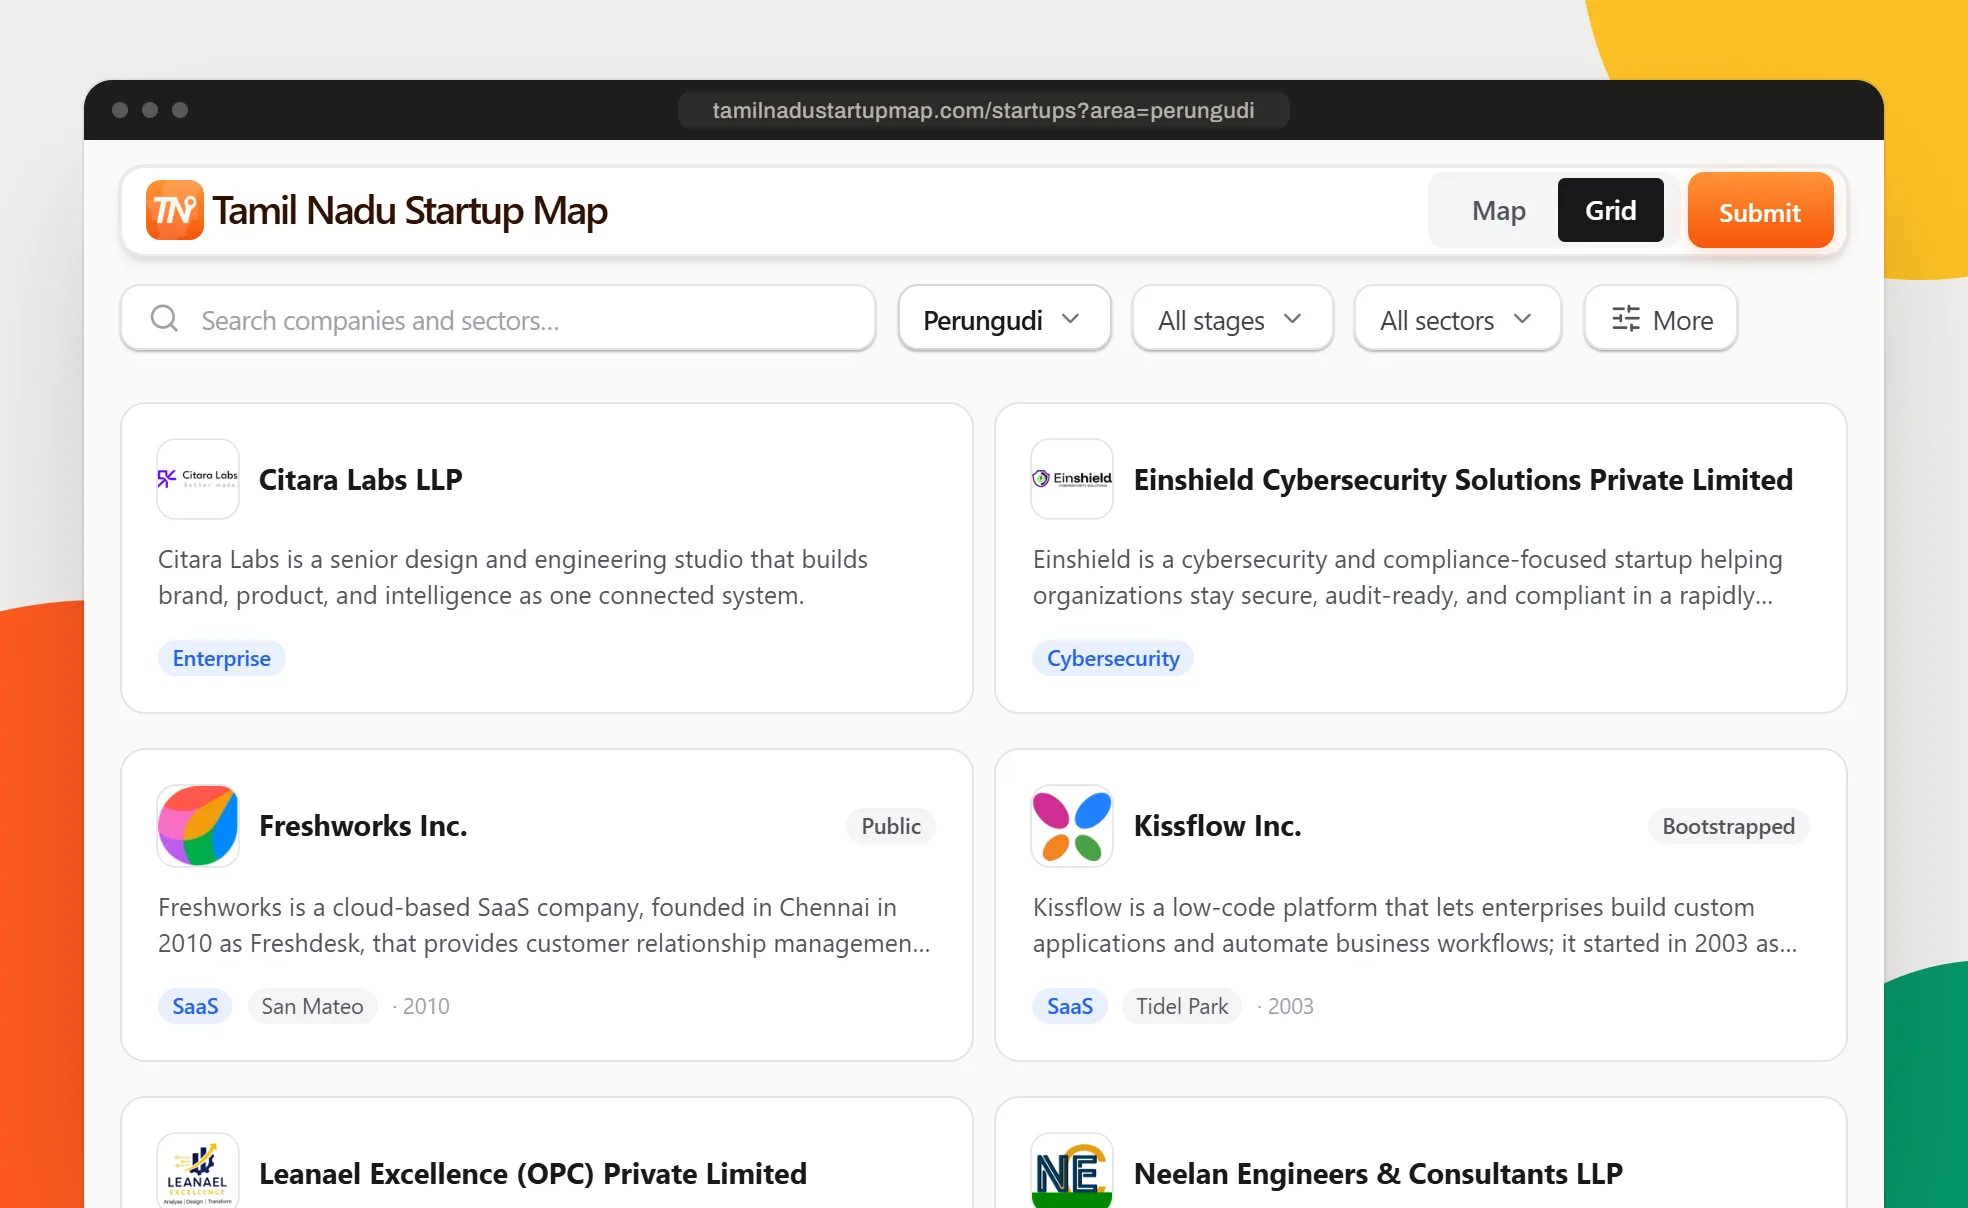
Task: Open the Citara Labs logo thumbnail
Action: pyautogui.click(x=198, y=479)
